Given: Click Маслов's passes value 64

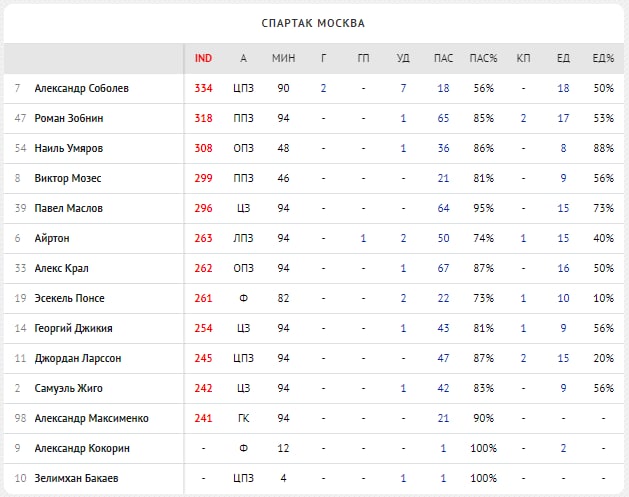Looking at the screenshot, I should point(443,208).
